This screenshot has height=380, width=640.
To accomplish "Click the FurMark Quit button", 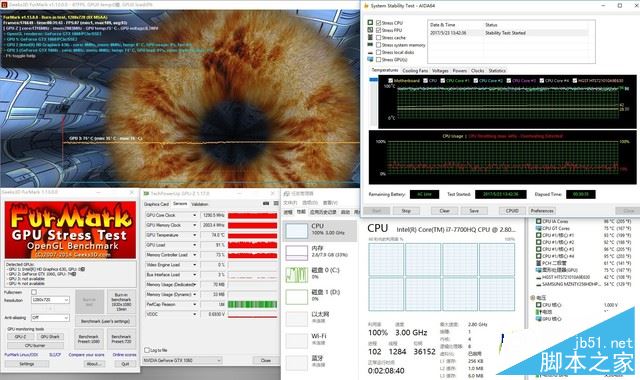I will click(x=125, y=364).
